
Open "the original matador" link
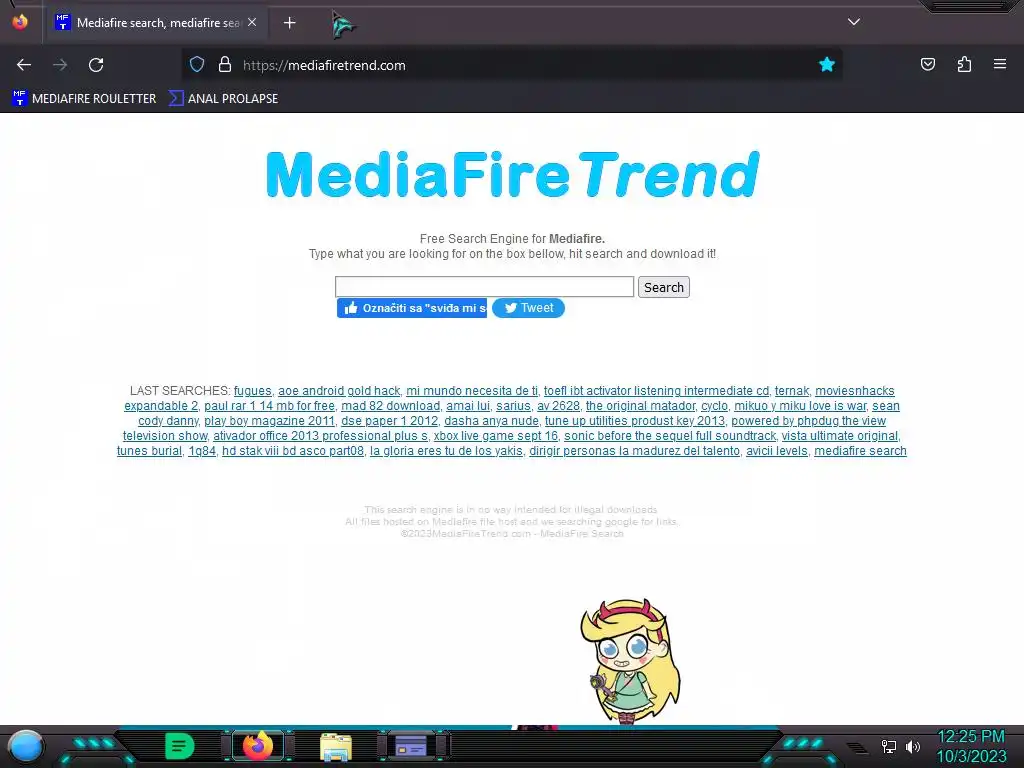pyautogui.click(x=641, y=406)
